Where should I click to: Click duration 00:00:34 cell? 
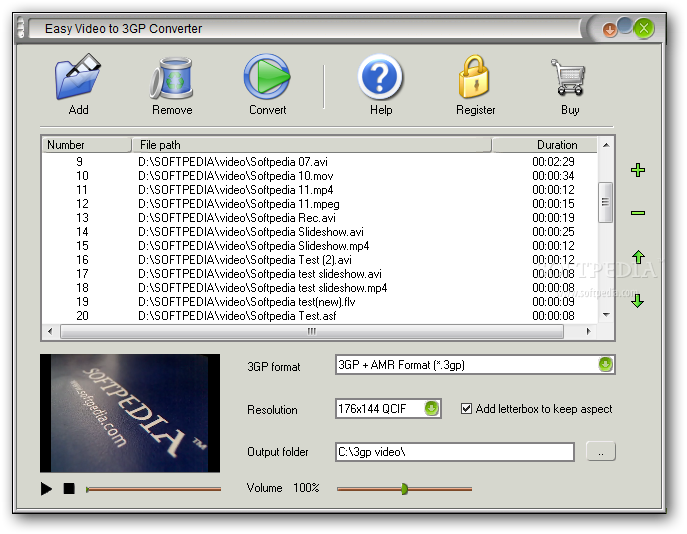pos(553,176)
